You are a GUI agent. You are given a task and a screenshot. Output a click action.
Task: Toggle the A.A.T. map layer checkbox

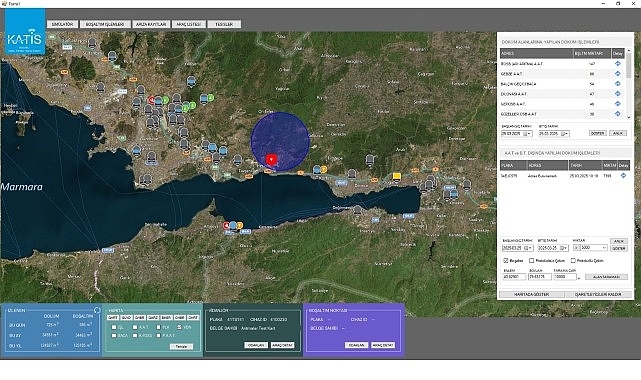135,327
